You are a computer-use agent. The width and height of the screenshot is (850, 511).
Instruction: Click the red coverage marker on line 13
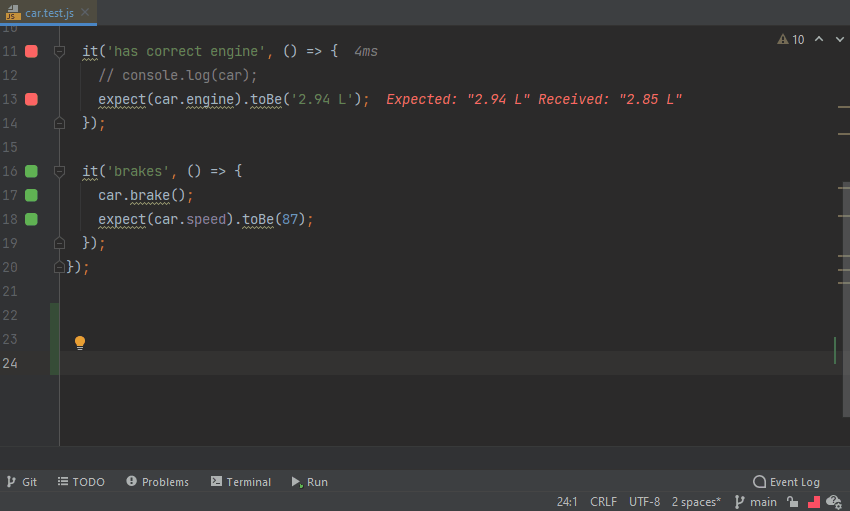pyautogui.click(x=31, y=99)
